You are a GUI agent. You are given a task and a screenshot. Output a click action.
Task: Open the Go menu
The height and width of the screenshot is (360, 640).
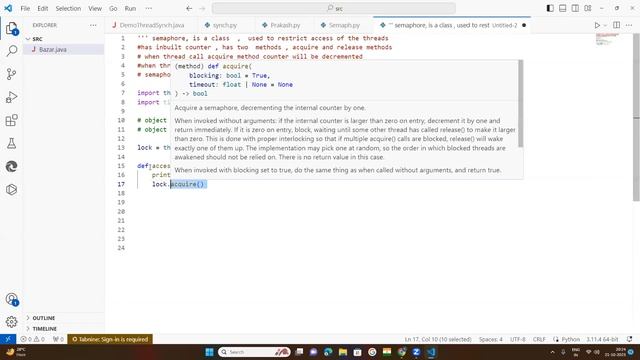[113, 8]
